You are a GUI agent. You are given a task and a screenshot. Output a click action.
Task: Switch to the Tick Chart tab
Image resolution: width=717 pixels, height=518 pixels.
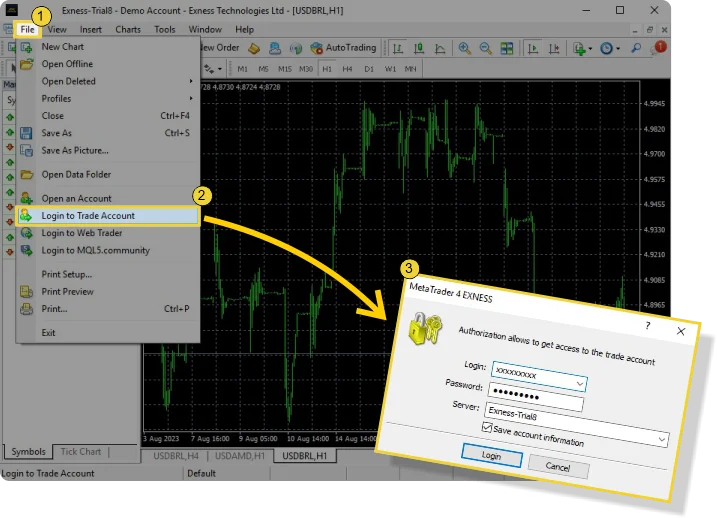click(x=81, y=452)
